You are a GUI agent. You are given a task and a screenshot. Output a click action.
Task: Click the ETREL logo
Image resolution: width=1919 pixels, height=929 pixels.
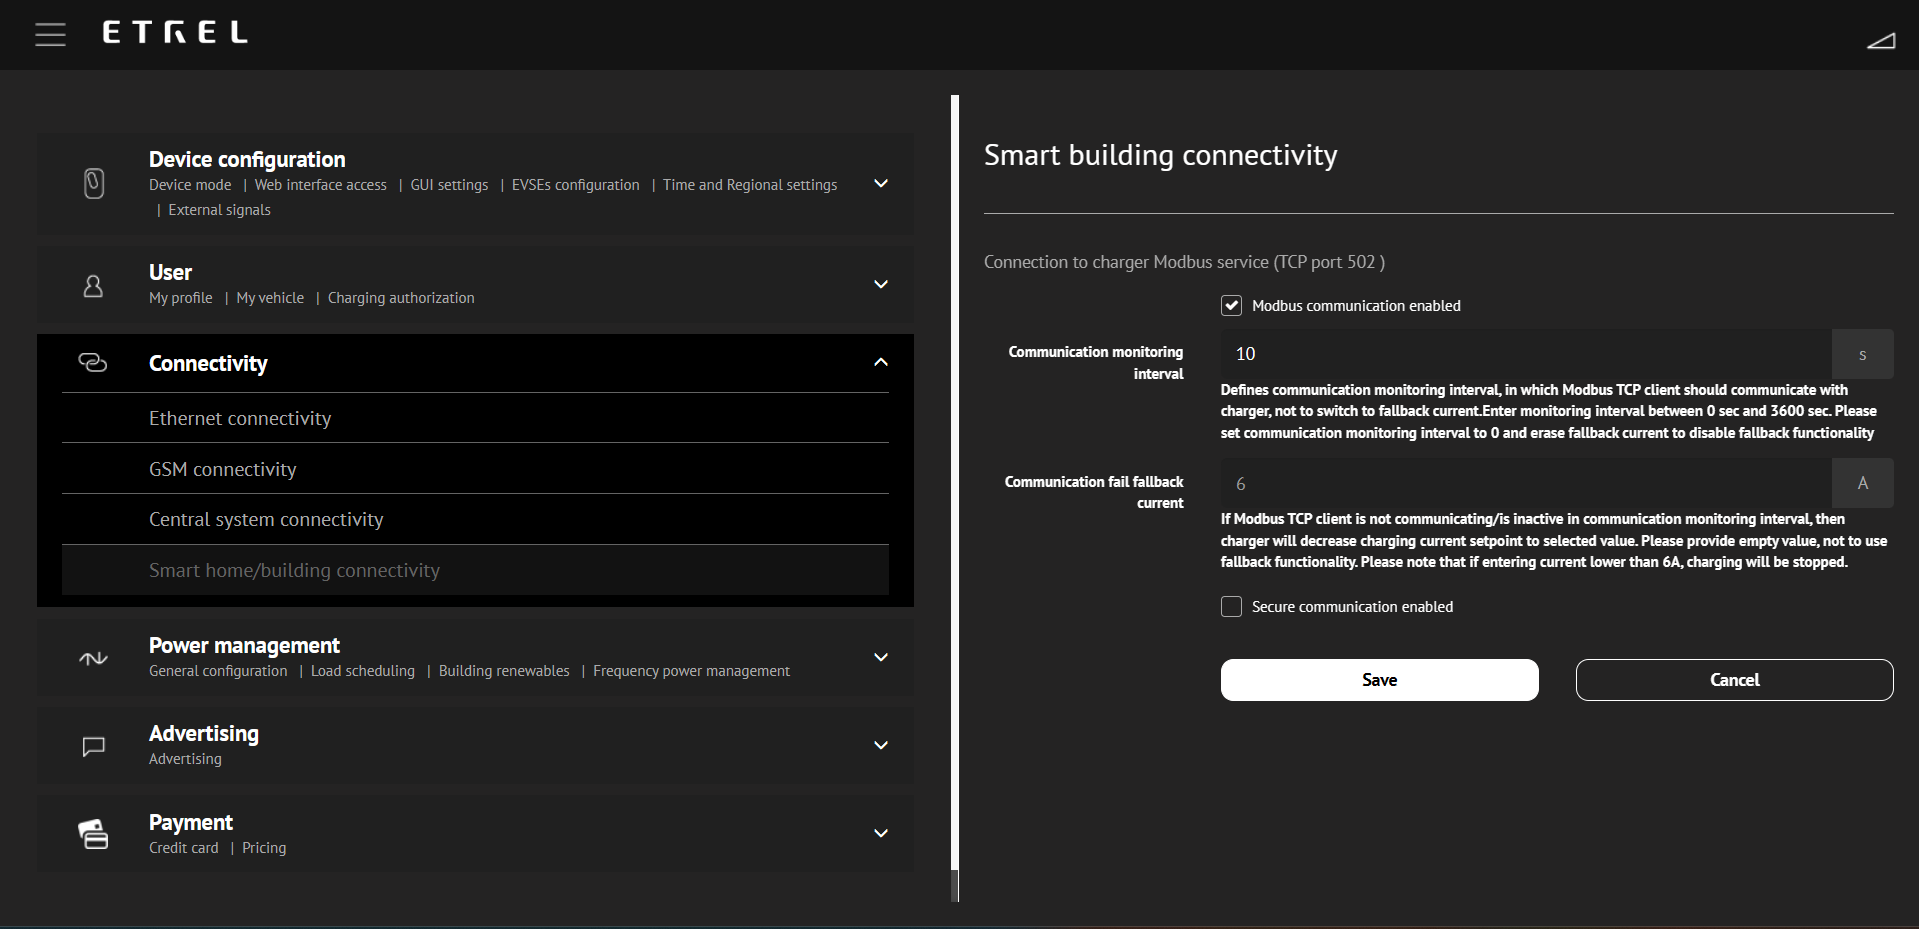175,33
